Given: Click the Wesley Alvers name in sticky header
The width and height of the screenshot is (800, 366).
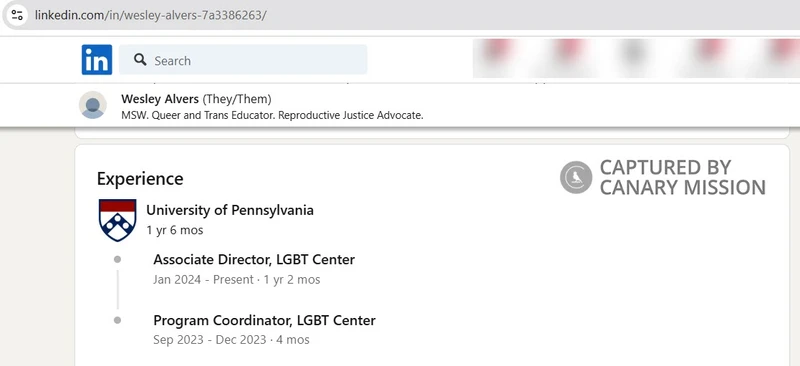Looking at the screenshot, I should 160,99.
